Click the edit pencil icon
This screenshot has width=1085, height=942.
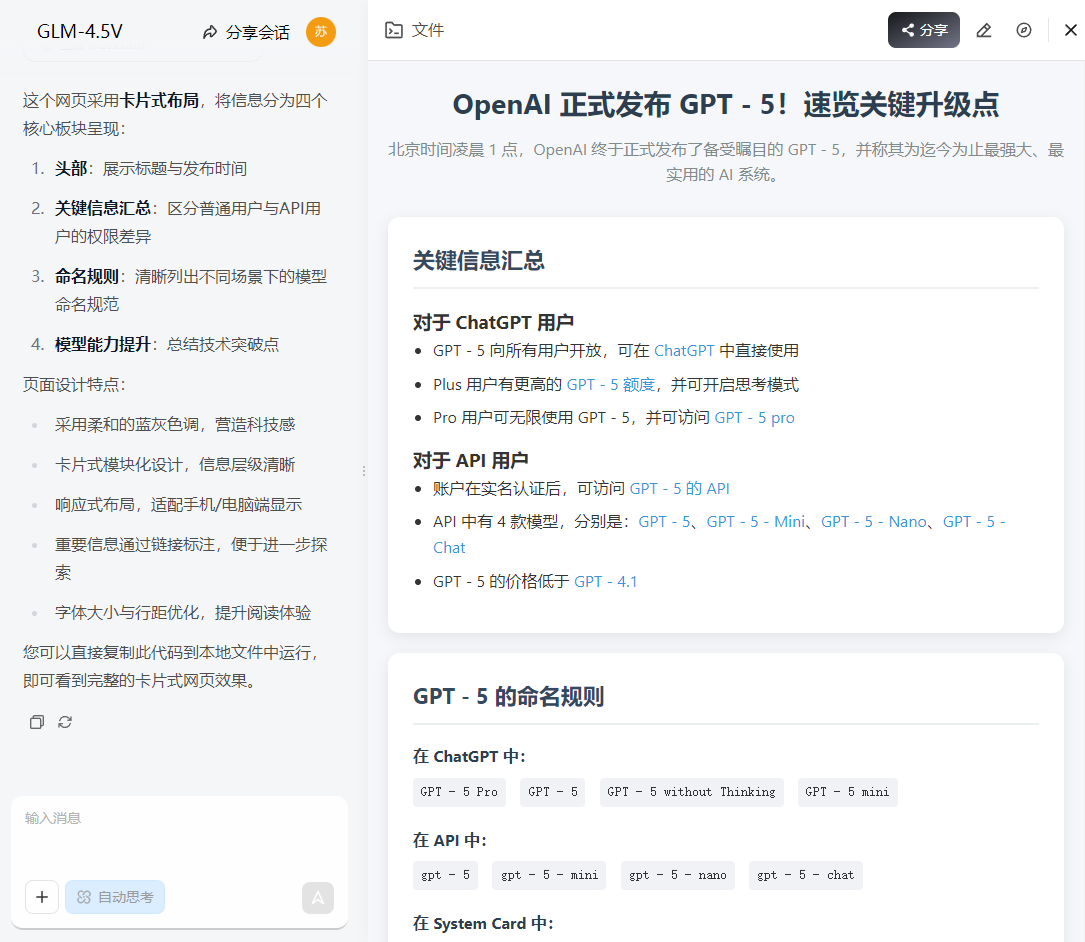pos(983,30)
